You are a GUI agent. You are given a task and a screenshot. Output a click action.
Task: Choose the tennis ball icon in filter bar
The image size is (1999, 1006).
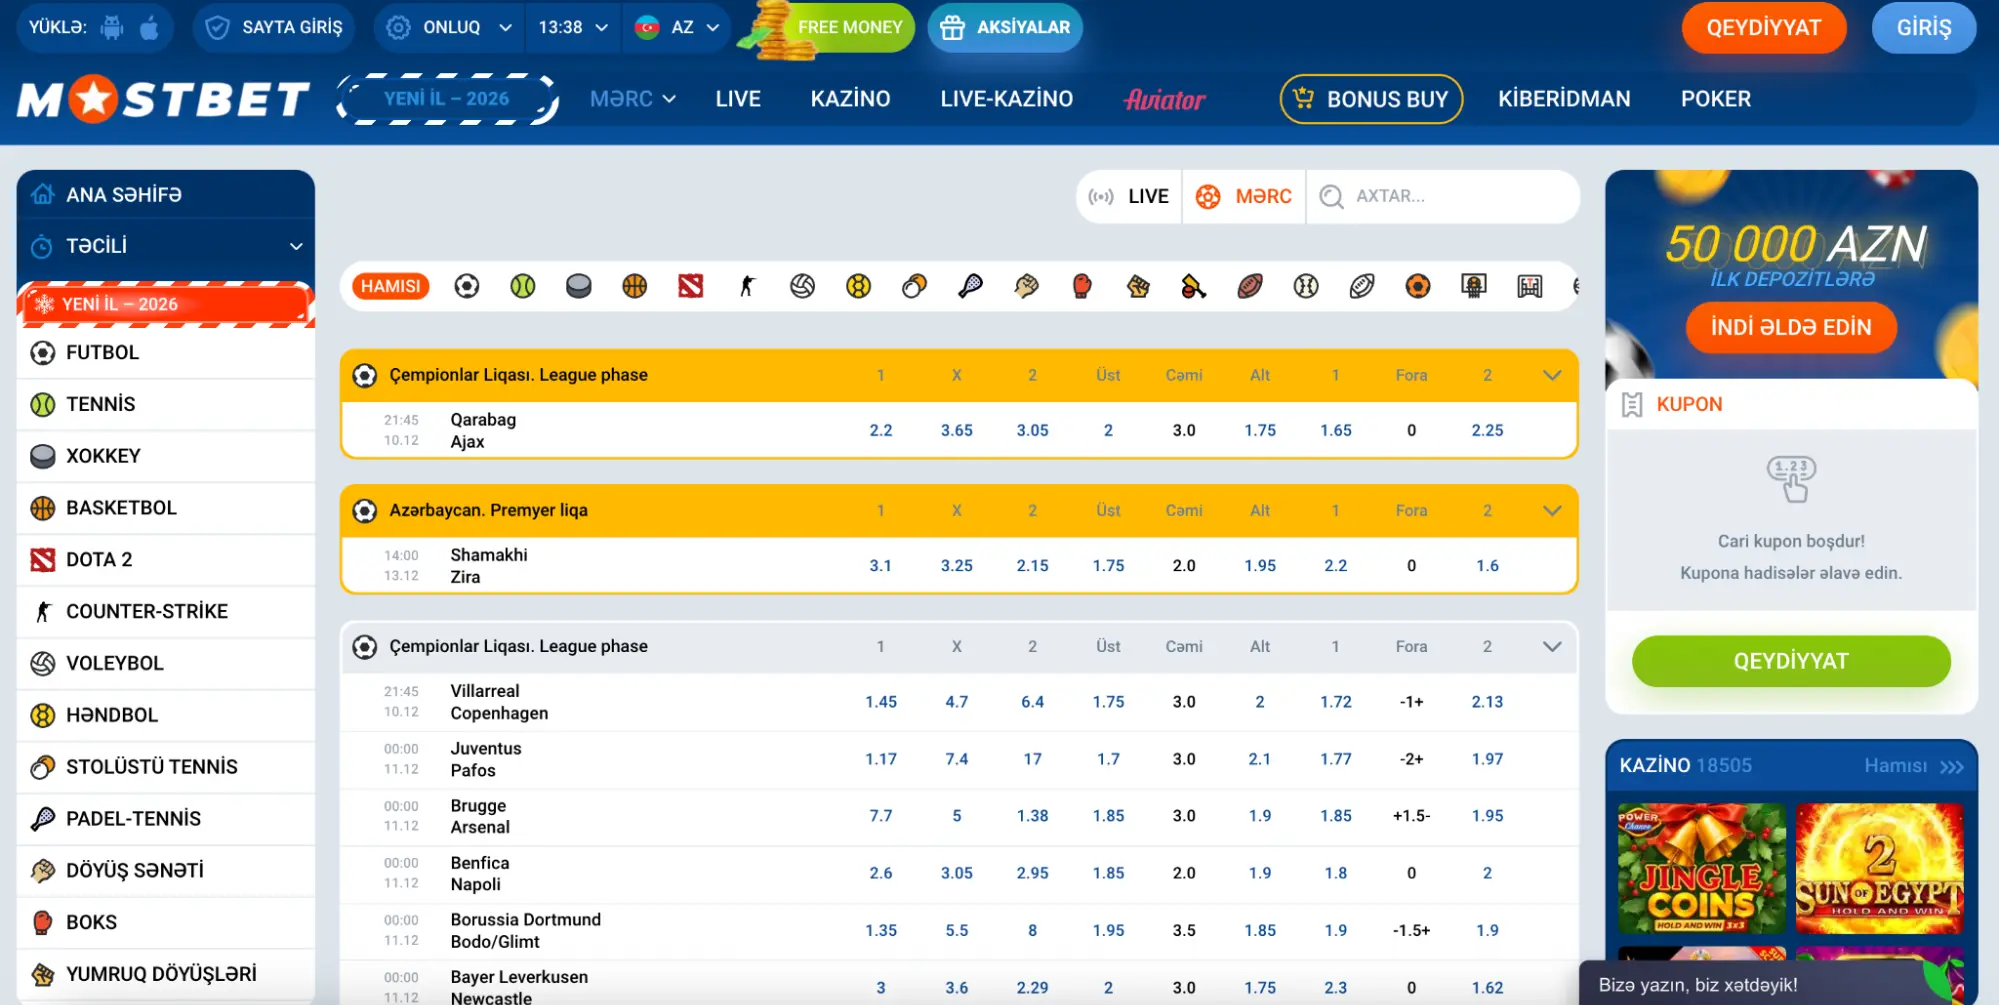click(x=522, y=287)
